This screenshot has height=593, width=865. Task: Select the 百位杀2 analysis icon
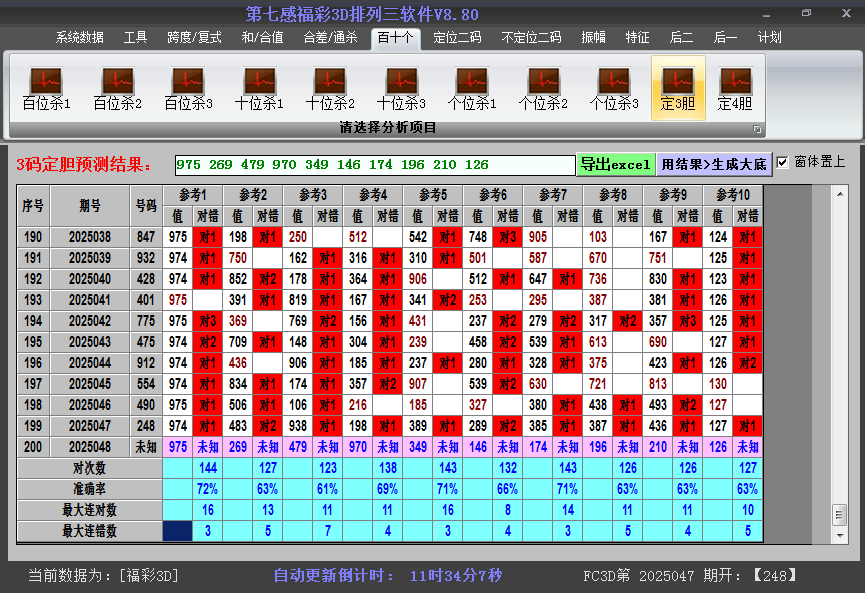click(118, 89)
